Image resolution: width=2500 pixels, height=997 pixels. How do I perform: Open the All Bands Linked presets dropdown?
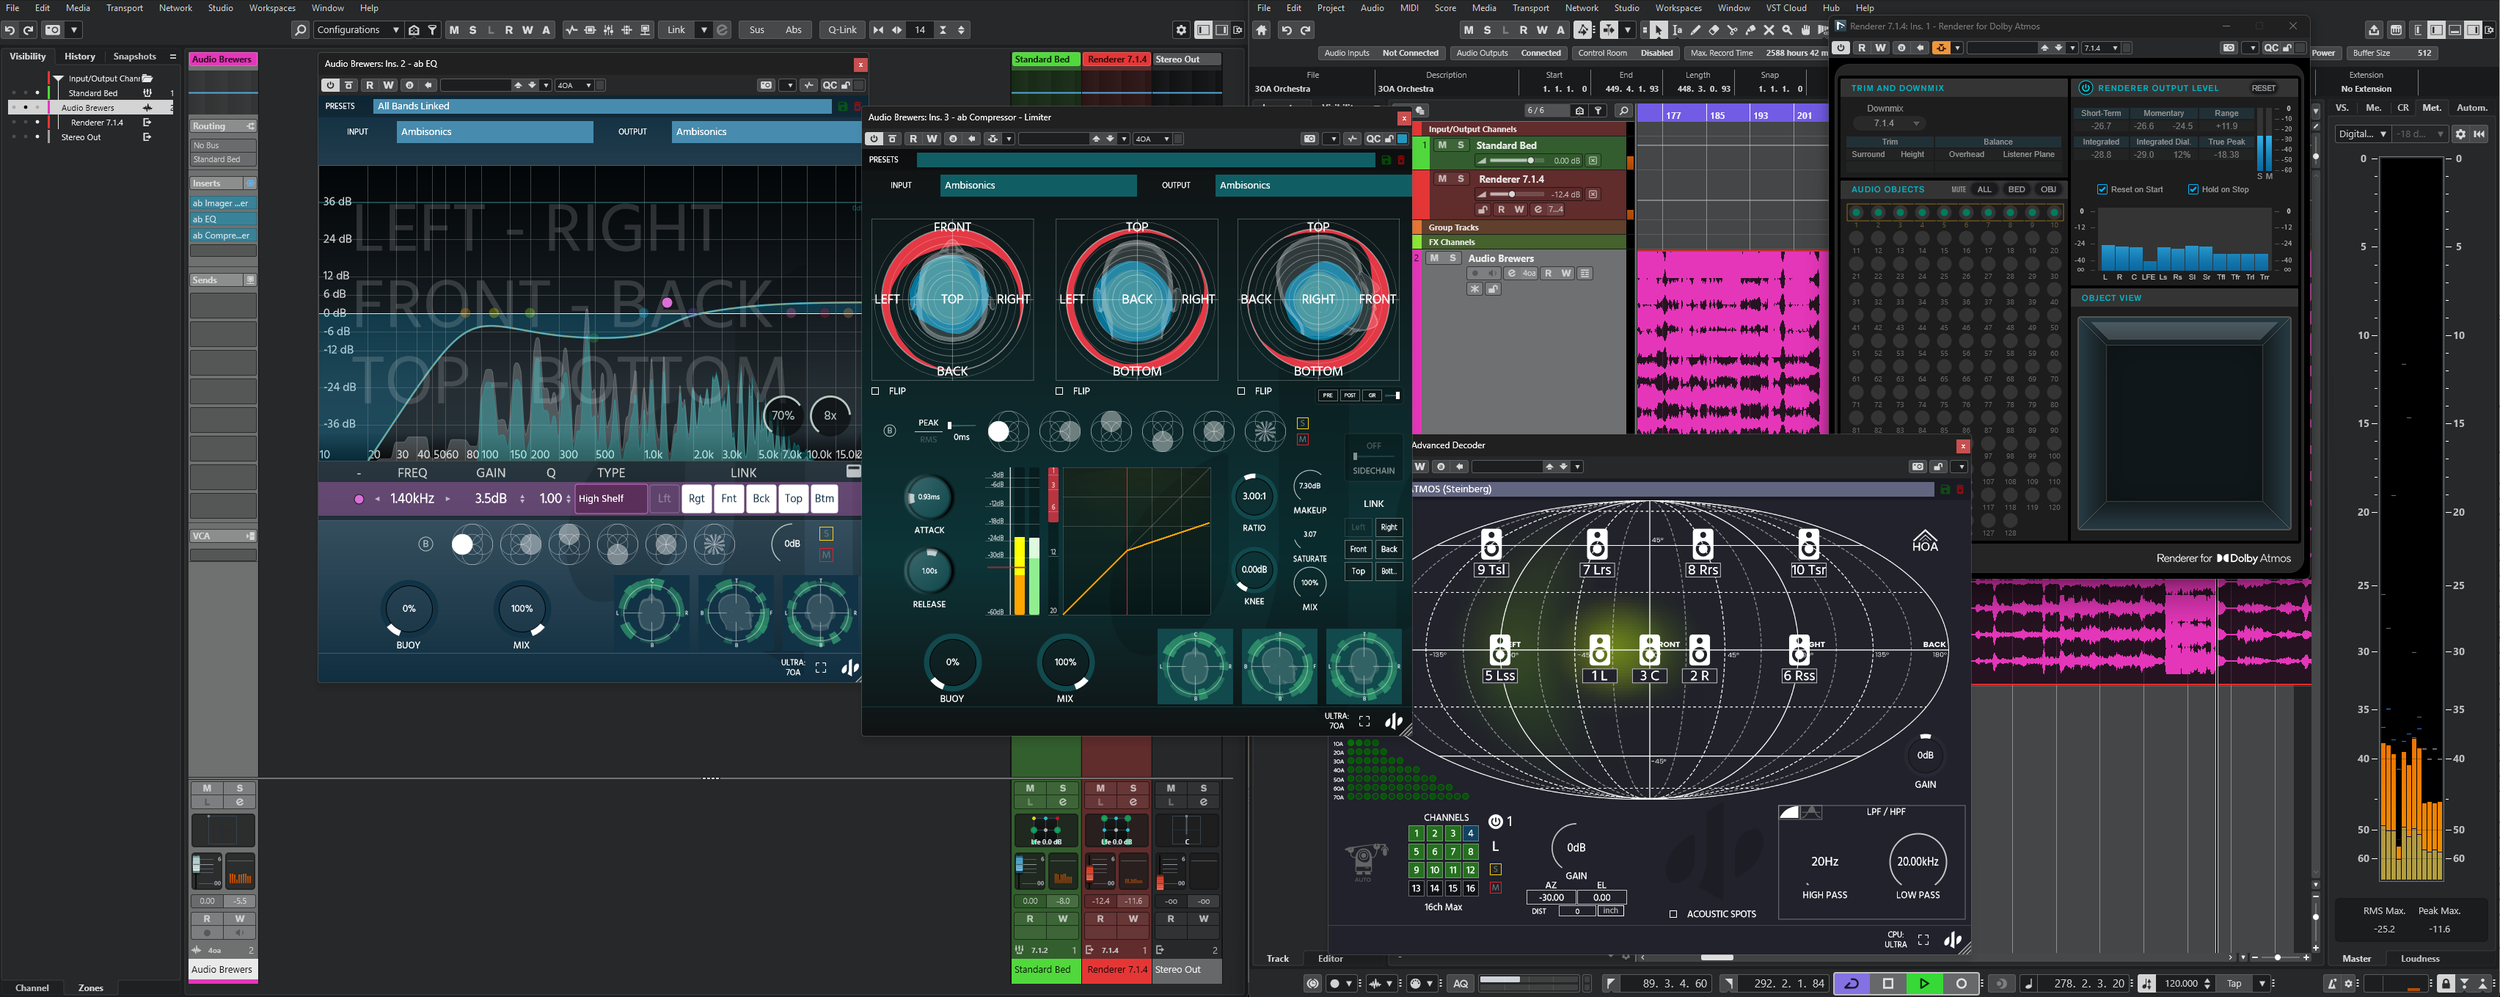[603, 106]
